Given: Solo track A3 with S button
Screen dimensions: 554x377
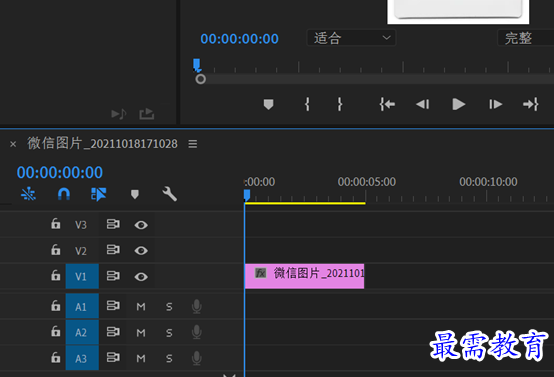Looking at the screenshot, I should [169, 358].
